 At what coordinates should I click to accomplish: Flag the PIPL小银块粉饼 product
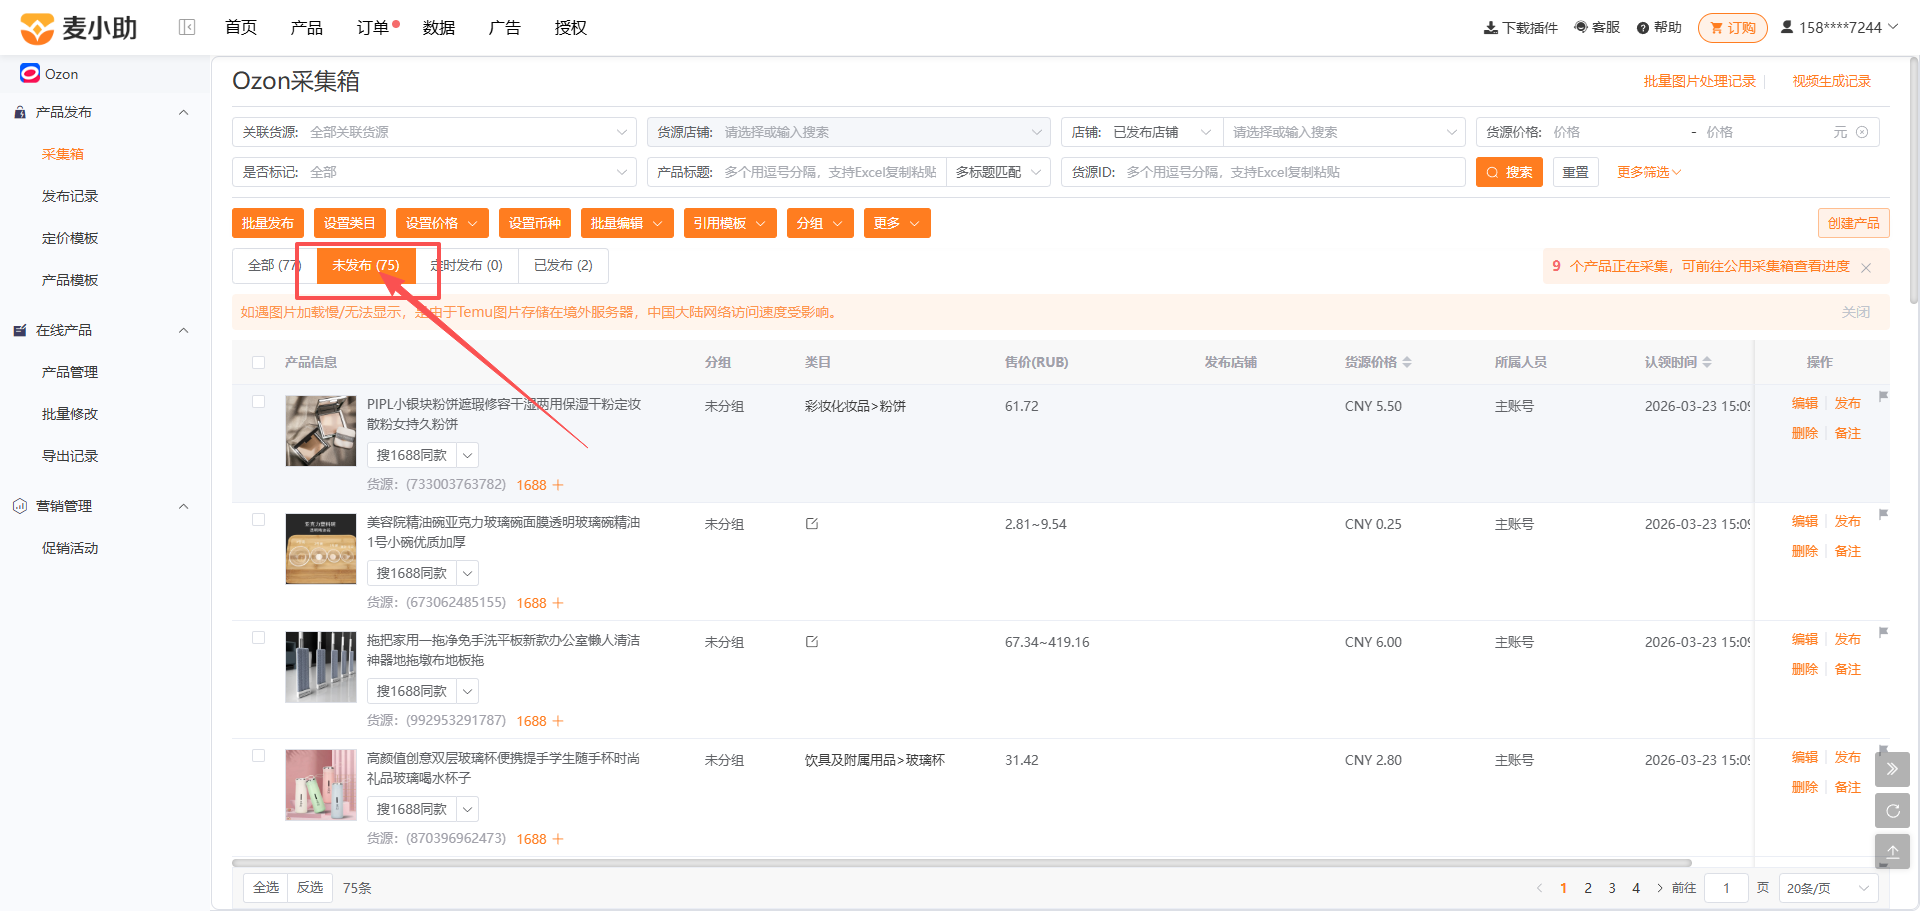[1883, 396]
